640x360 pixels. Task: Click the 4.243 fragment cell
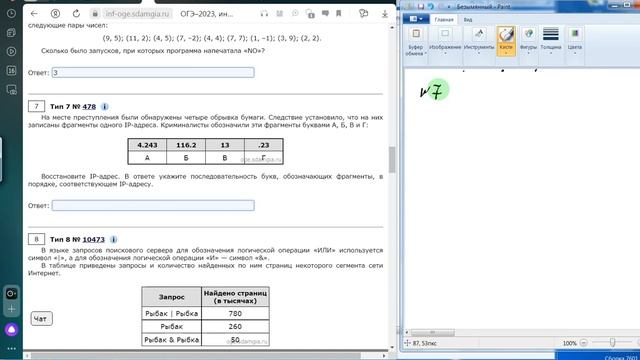pos(147,145)
